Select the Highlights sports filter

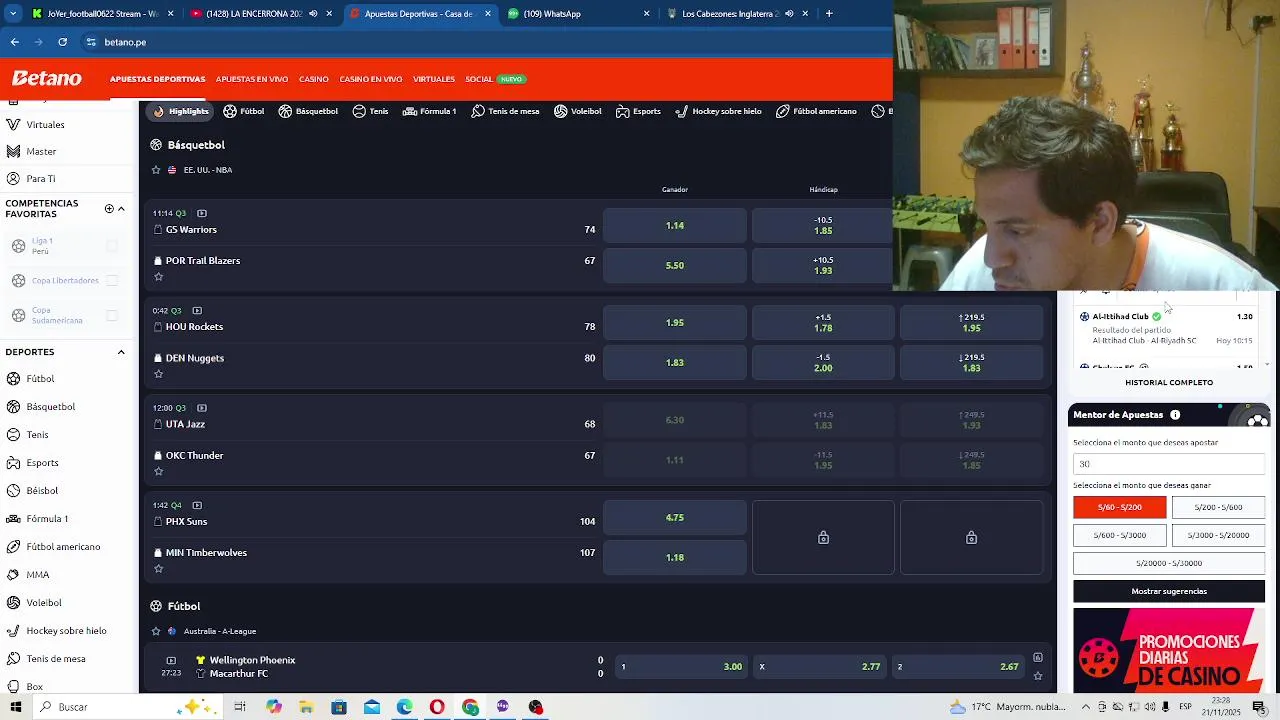click(181, 111)
